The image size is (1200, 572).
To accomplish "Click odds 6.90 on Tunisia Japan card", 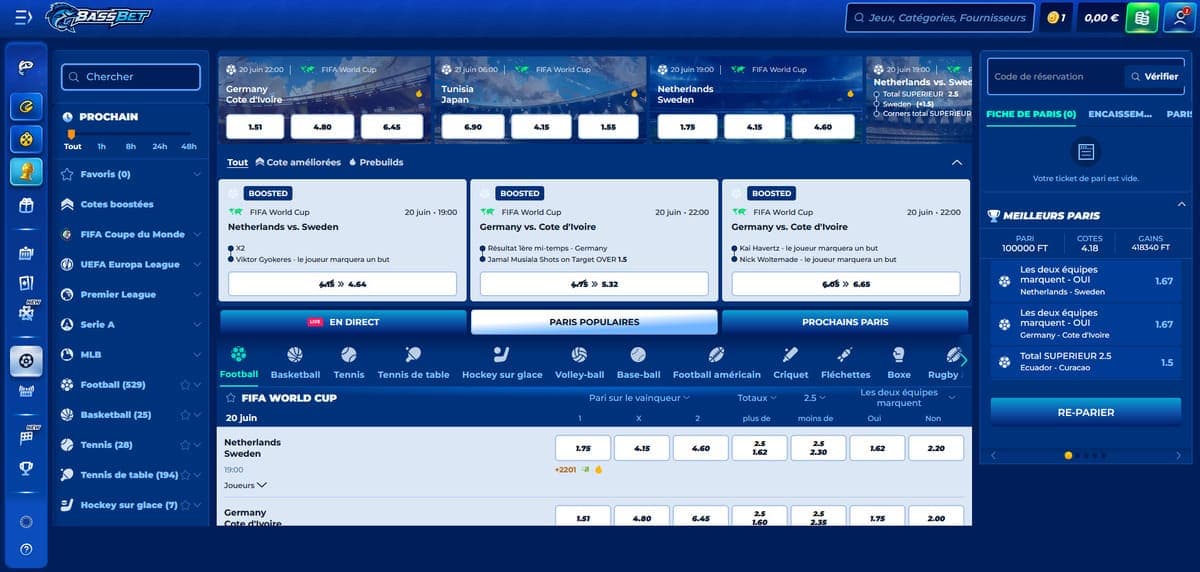I will coord(473,127).
